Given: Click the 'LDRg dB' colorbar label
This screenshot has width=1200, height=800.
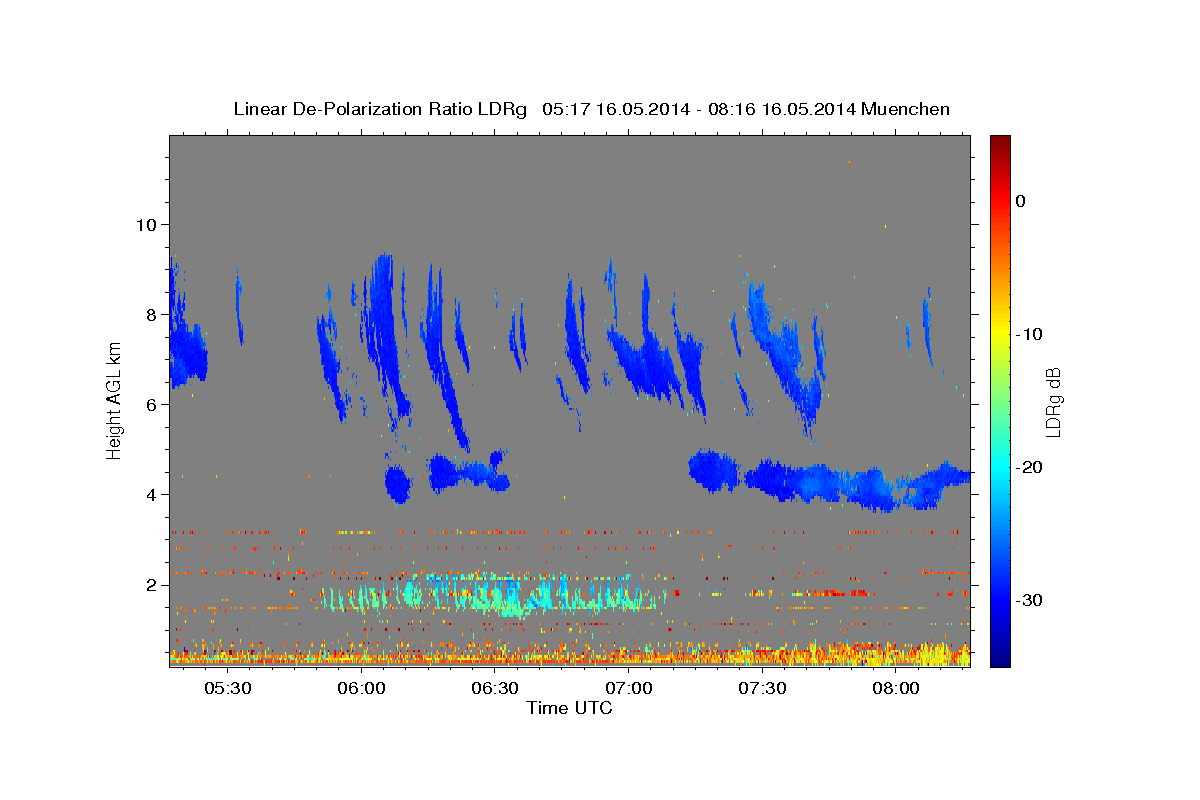Looking at the screenshot, I should [x=1053, y=402].
